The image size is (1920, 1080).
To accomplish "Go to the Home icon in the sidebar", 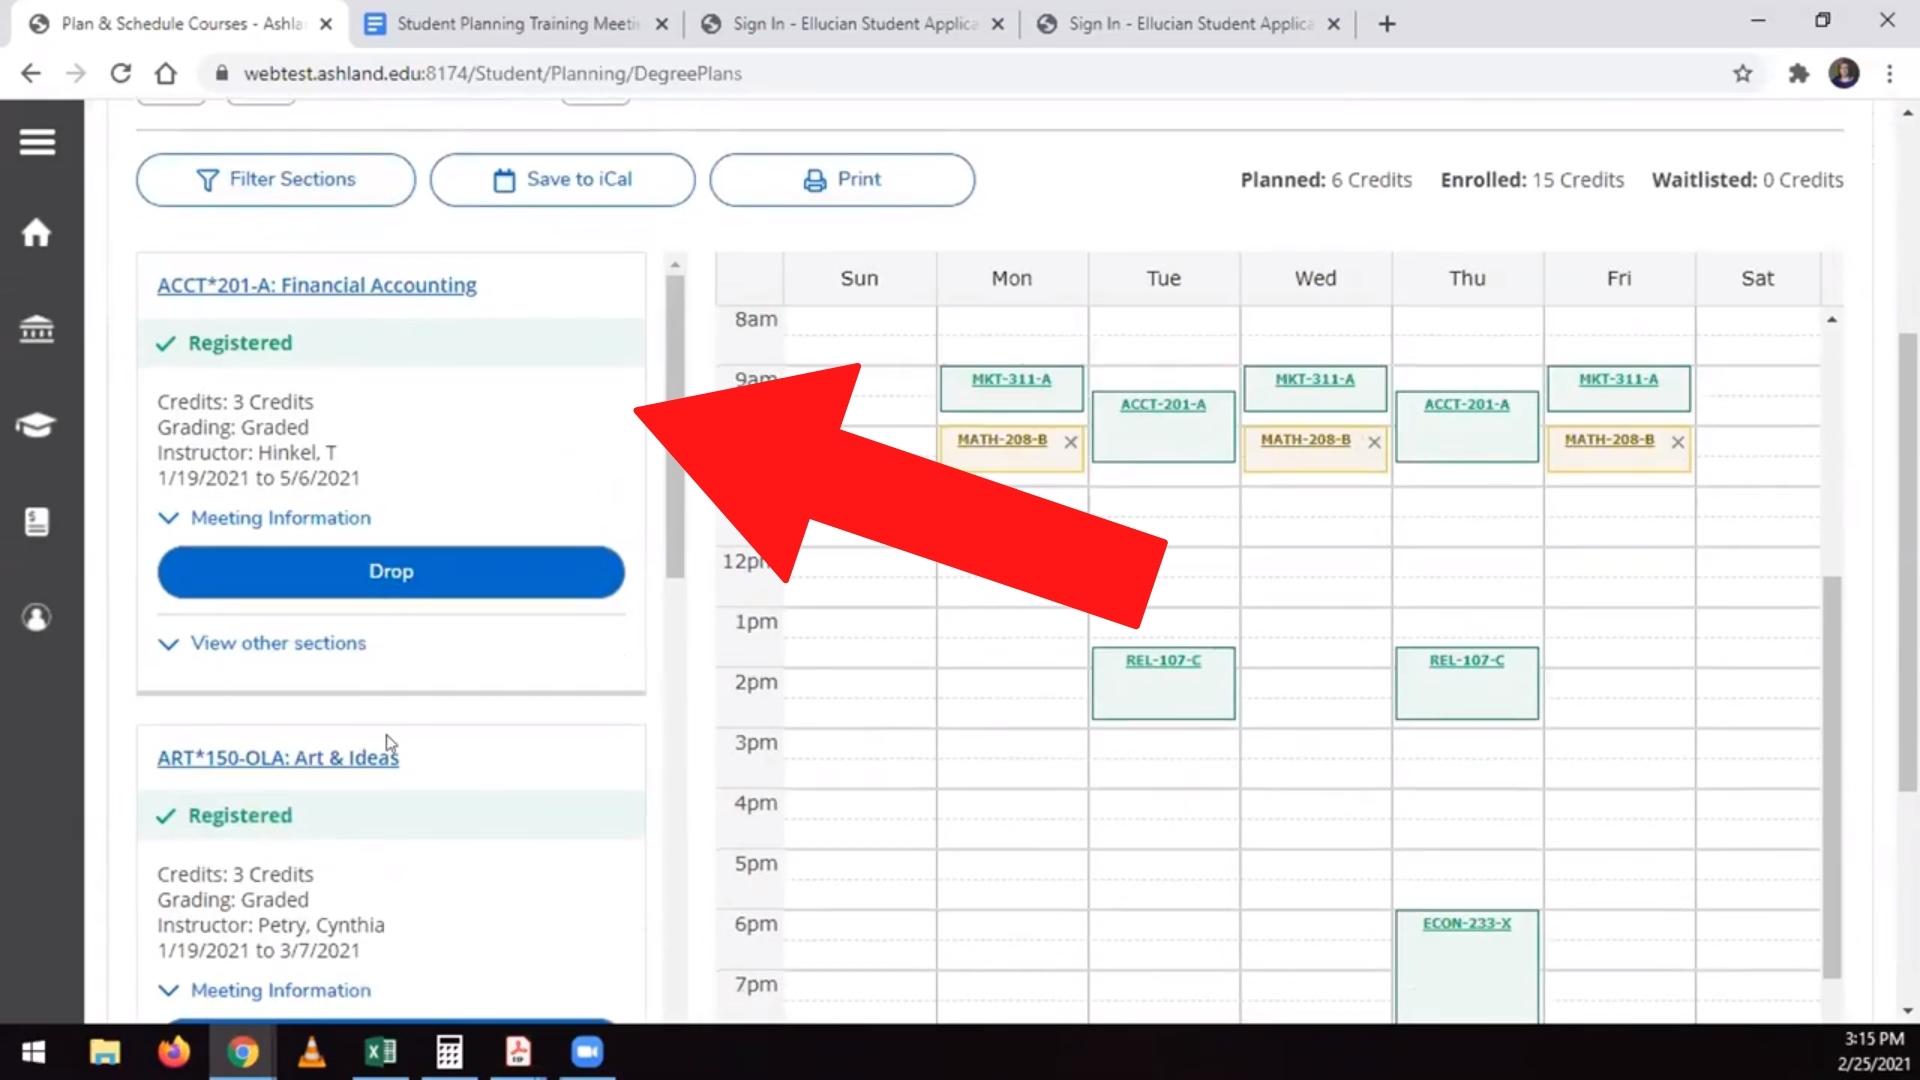I will pos(37,233).
